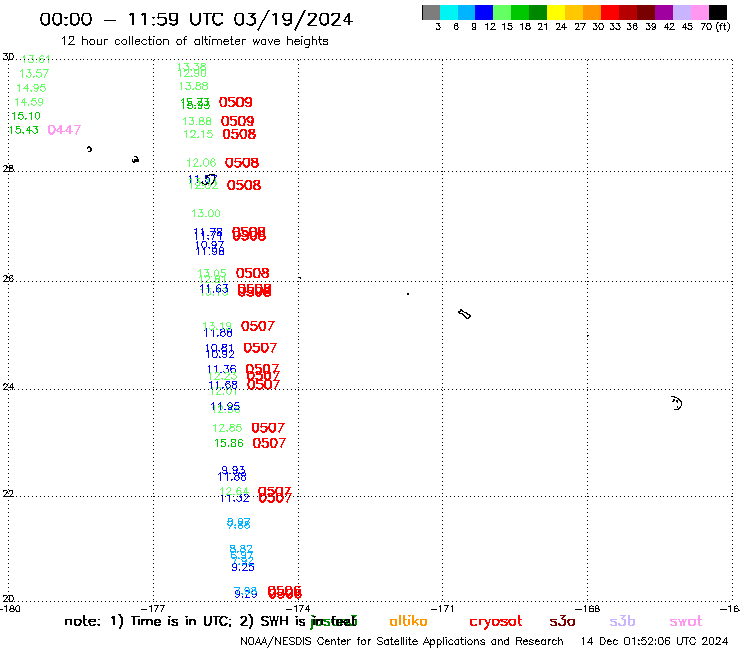Click the small island outline just west of -177
The width and height of the screenshot is (740, 650).
coord(135,160)
